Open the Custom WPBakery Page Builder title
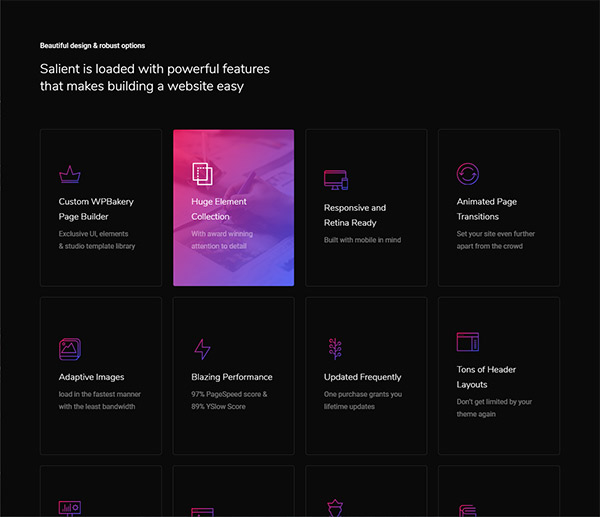This screenshot has height=517, width=600. (x=96, y=209)
